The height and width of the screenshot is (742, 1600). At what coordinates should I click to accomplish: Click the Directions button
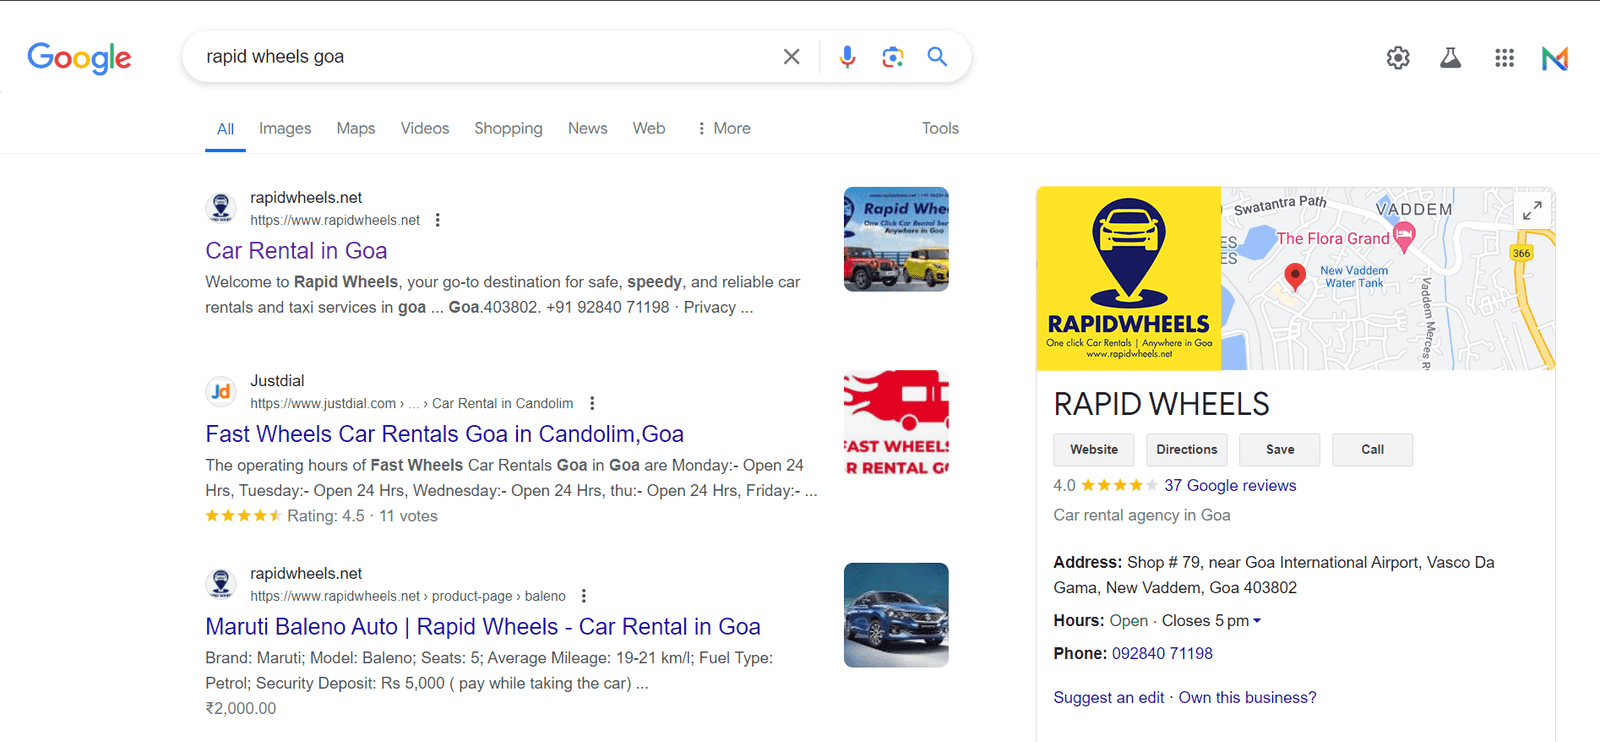(1187, 450)
